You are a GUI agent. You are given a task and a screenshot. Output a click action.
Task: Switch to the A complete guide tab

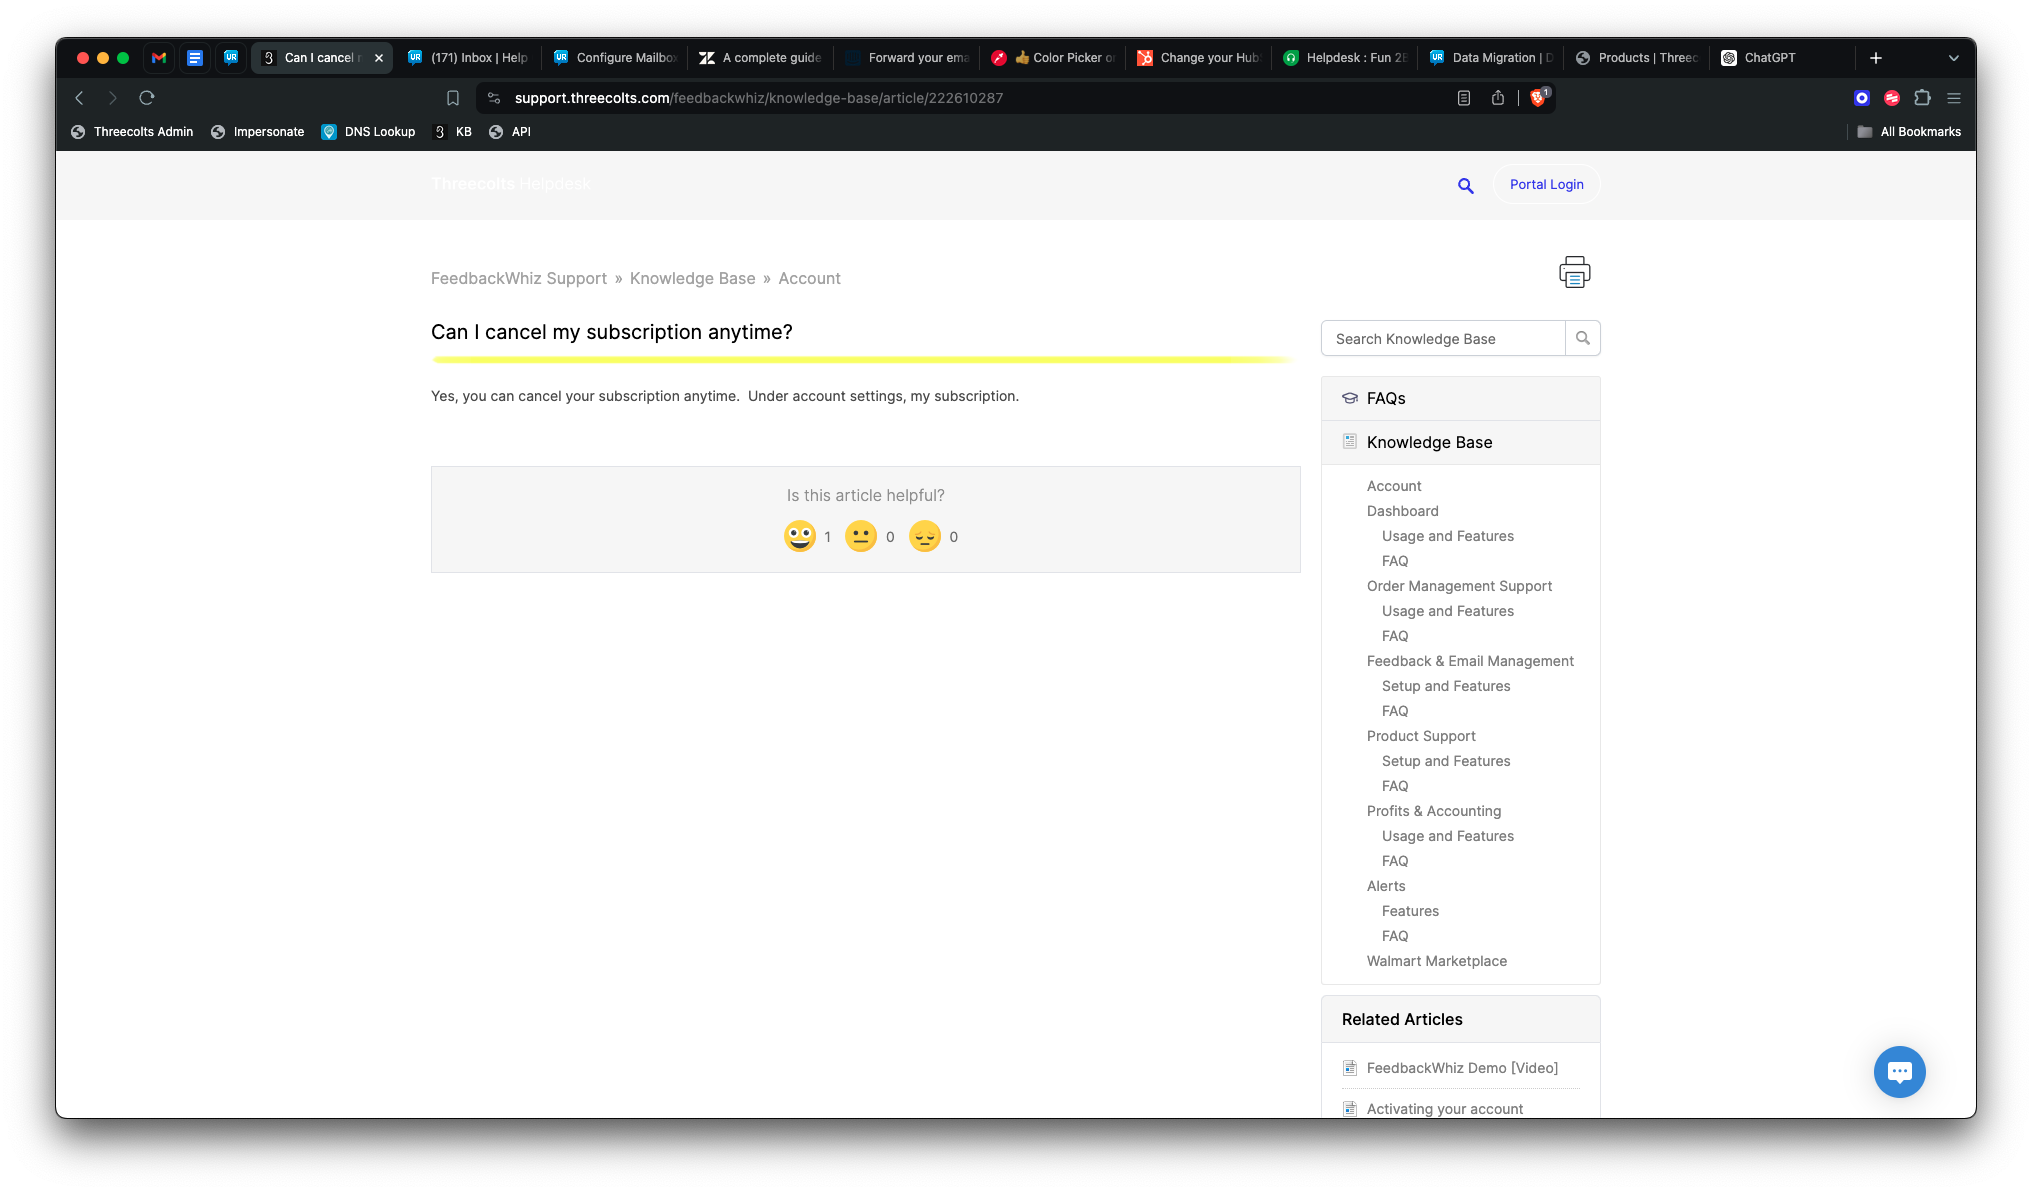pos(761,58)
